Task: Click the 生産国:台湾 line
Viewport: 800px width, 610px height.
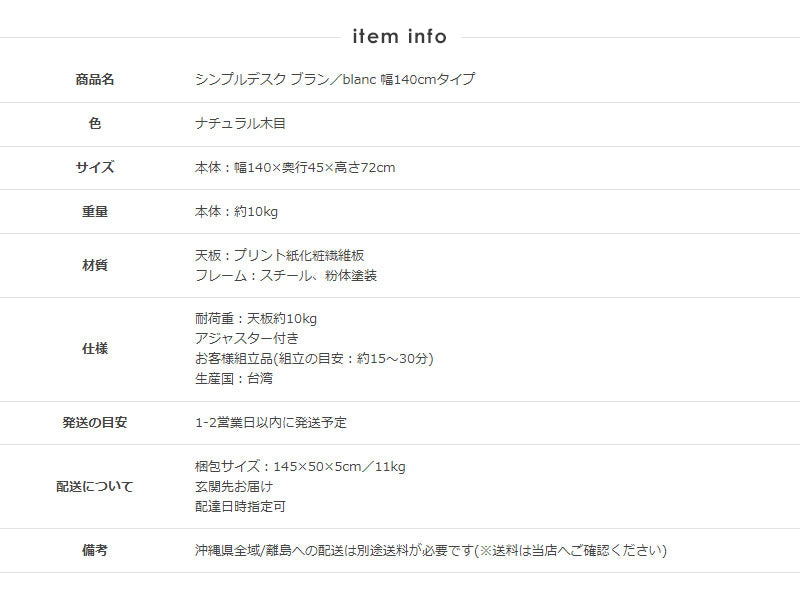Action: pyautogui.click(x=234, y=379)
